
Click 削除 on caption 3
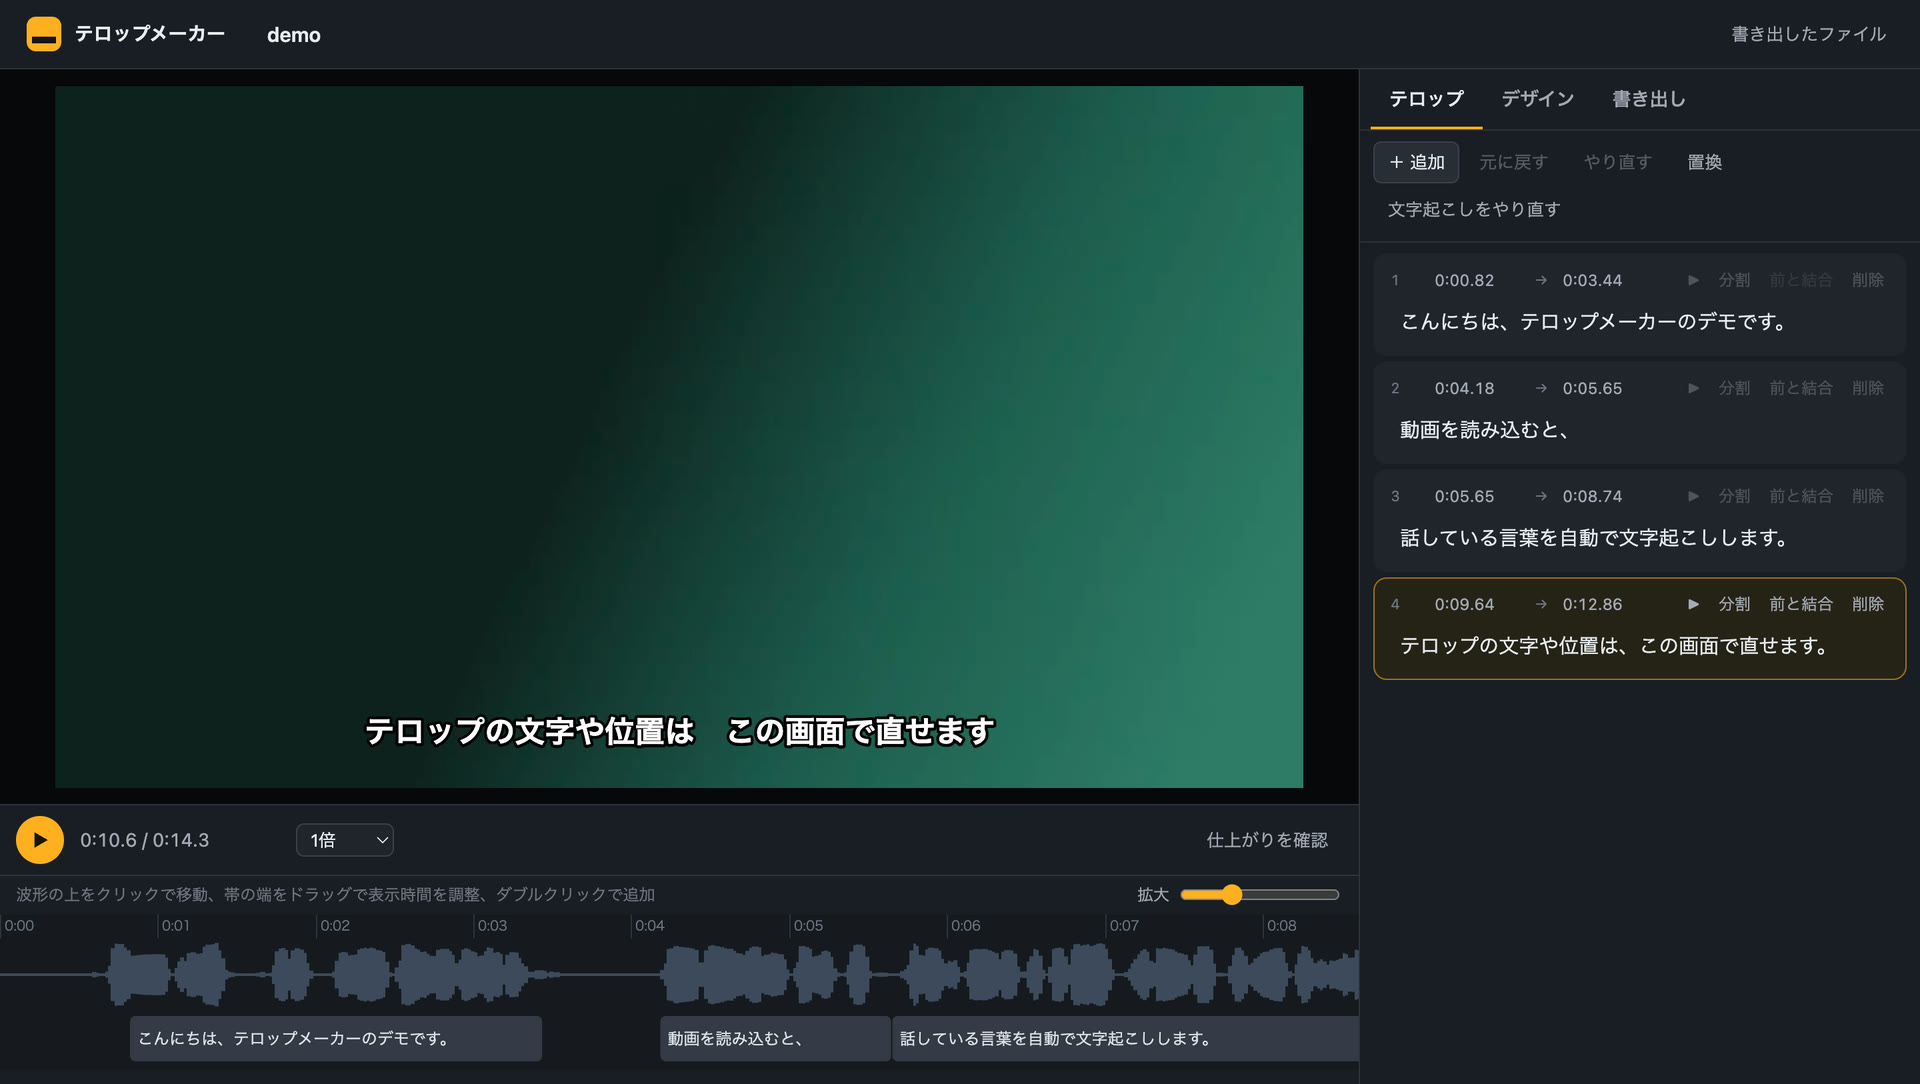coord(1867,496)
